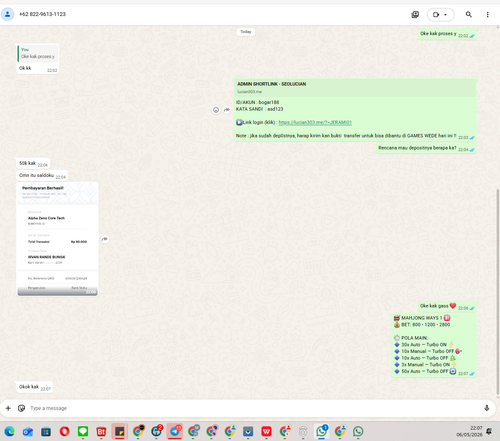
Task: Open the contact profile avatar
Action: point(7,14)
